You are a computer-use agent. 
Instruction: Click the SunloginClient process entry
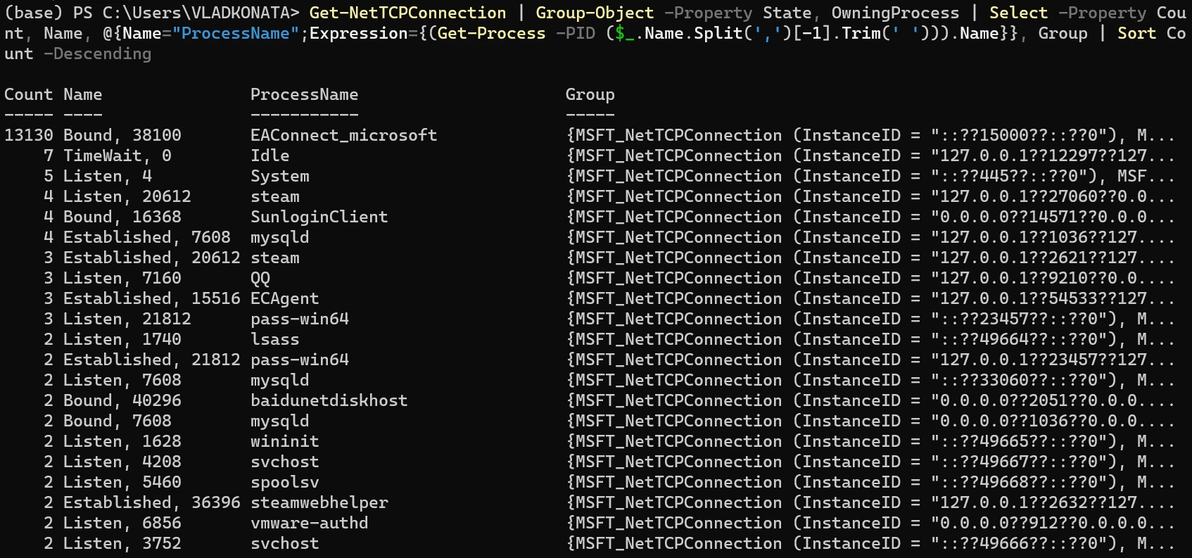(x=319, y=217)
